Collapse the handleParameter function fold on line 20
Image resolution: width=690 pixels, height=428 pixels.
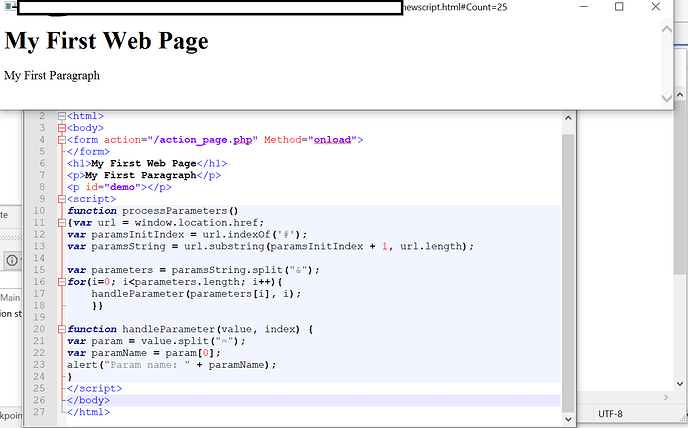click(x=62, y=329)
